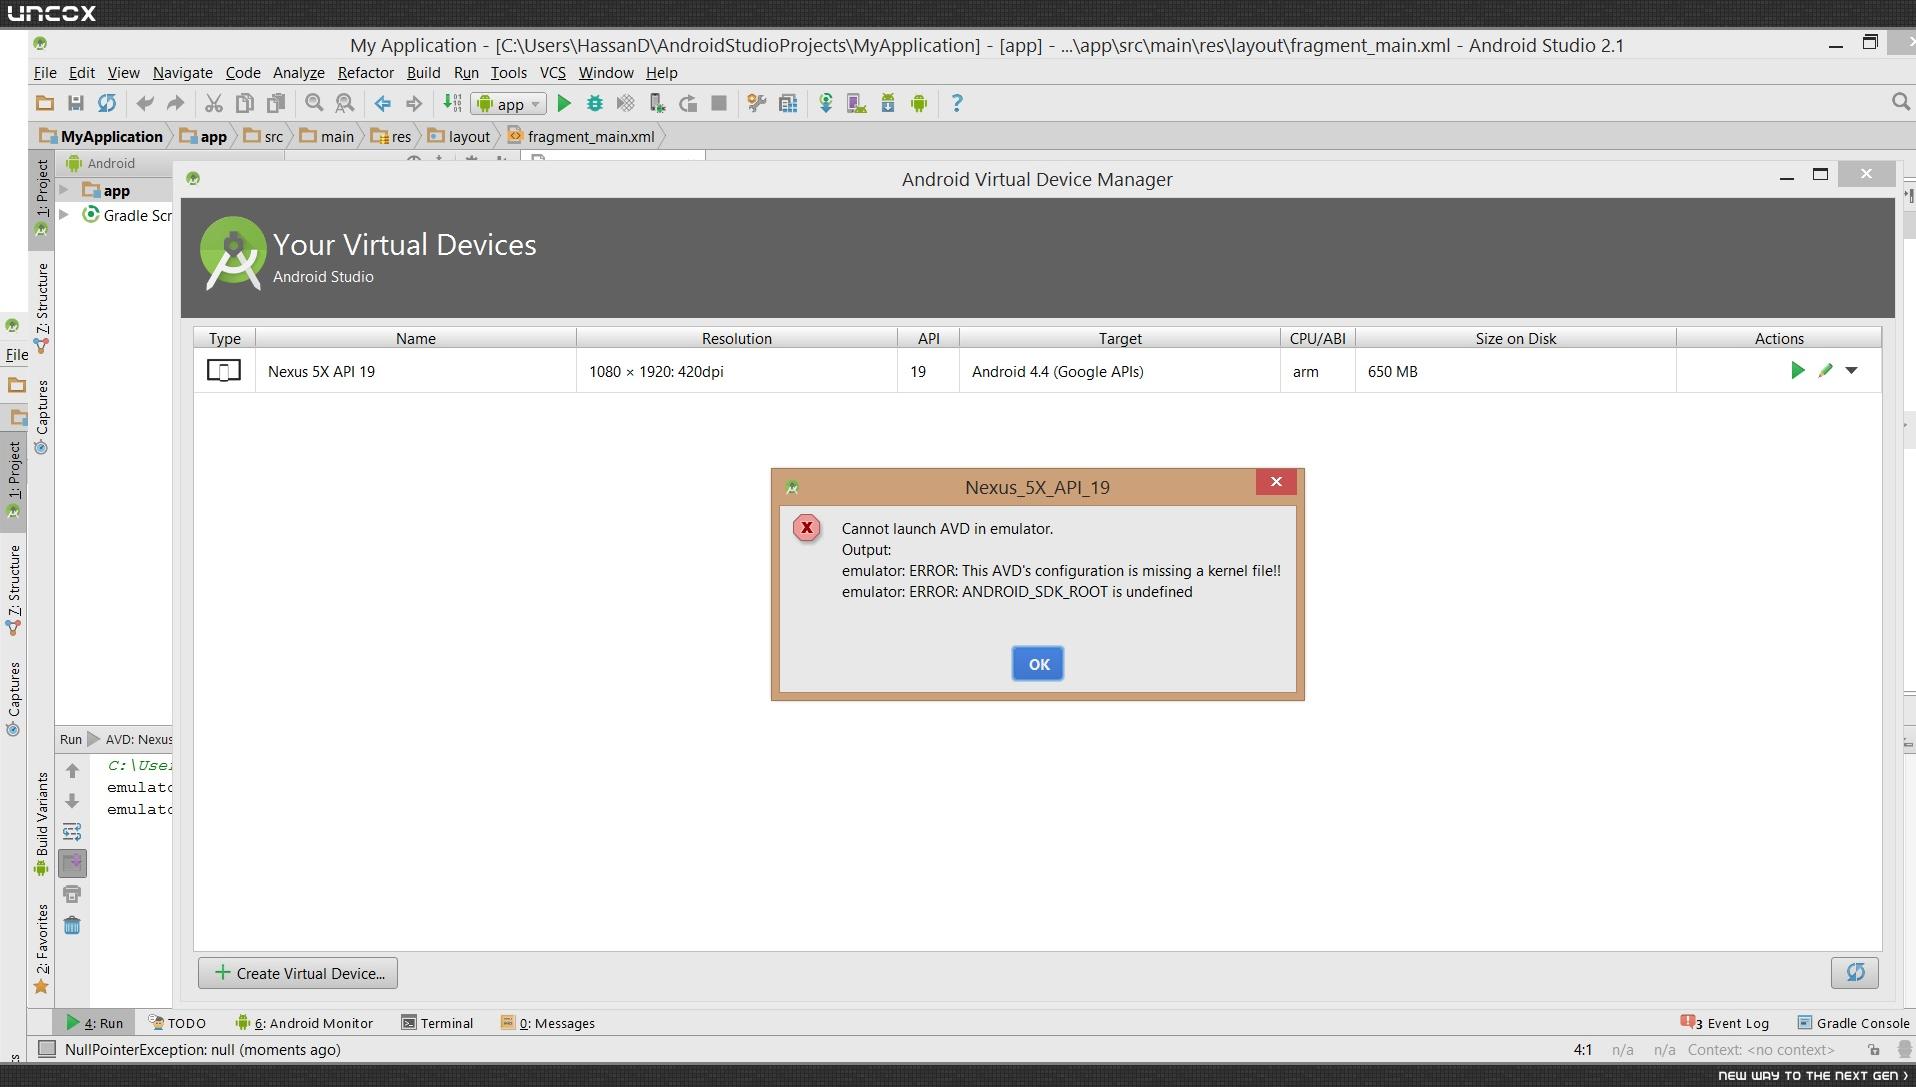
Task: Open the Refactor menu
Action: [x=366, y=72]
